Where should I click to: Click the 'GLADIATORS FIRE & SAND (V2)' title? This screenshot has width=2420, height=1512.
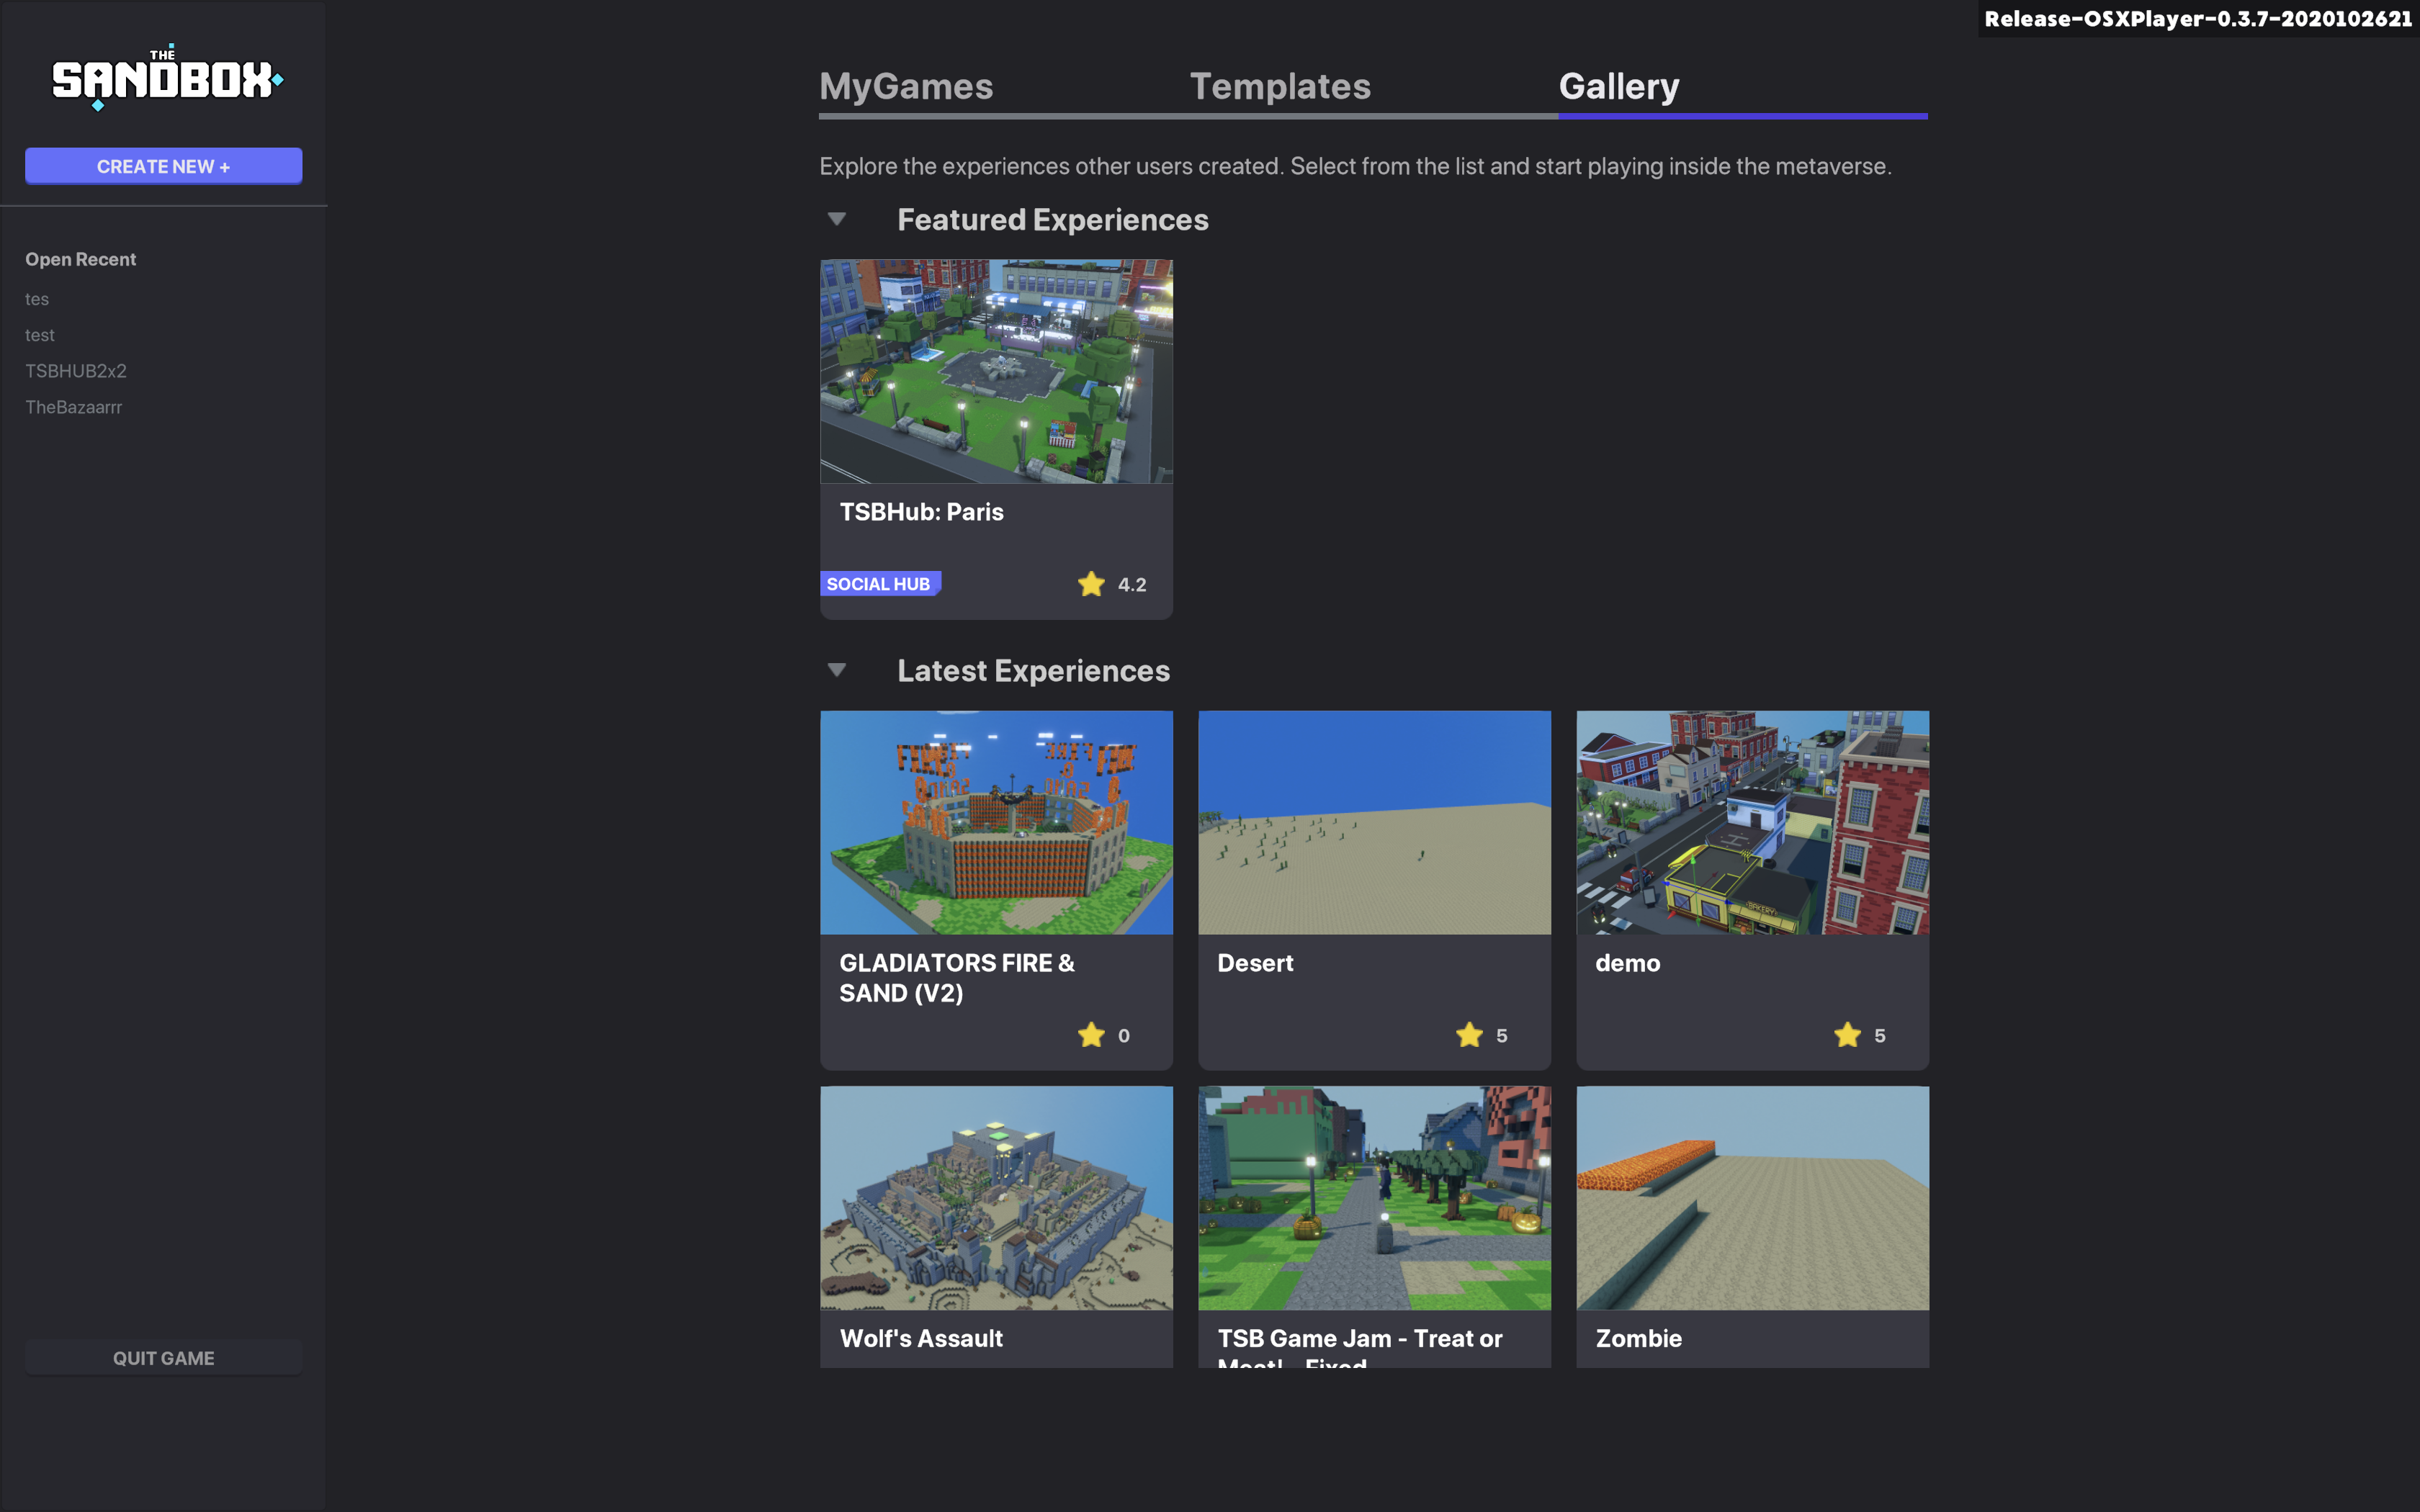[x=957, y=978]
